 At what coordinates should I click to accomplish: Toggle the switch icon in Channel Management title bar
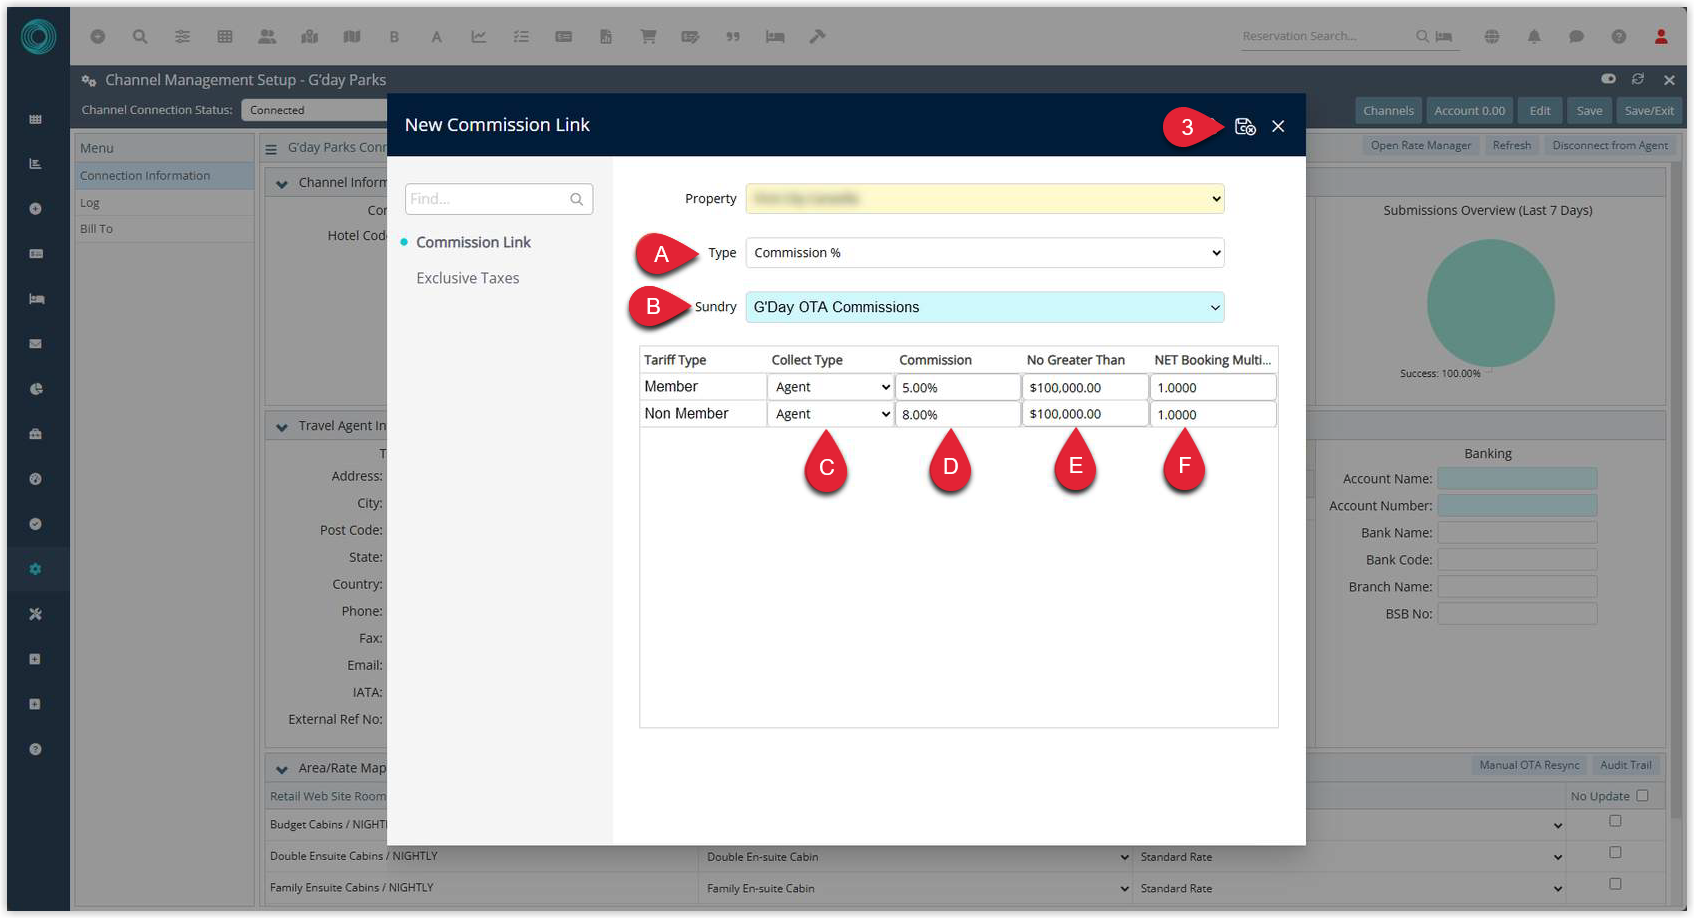[1608, 79]
